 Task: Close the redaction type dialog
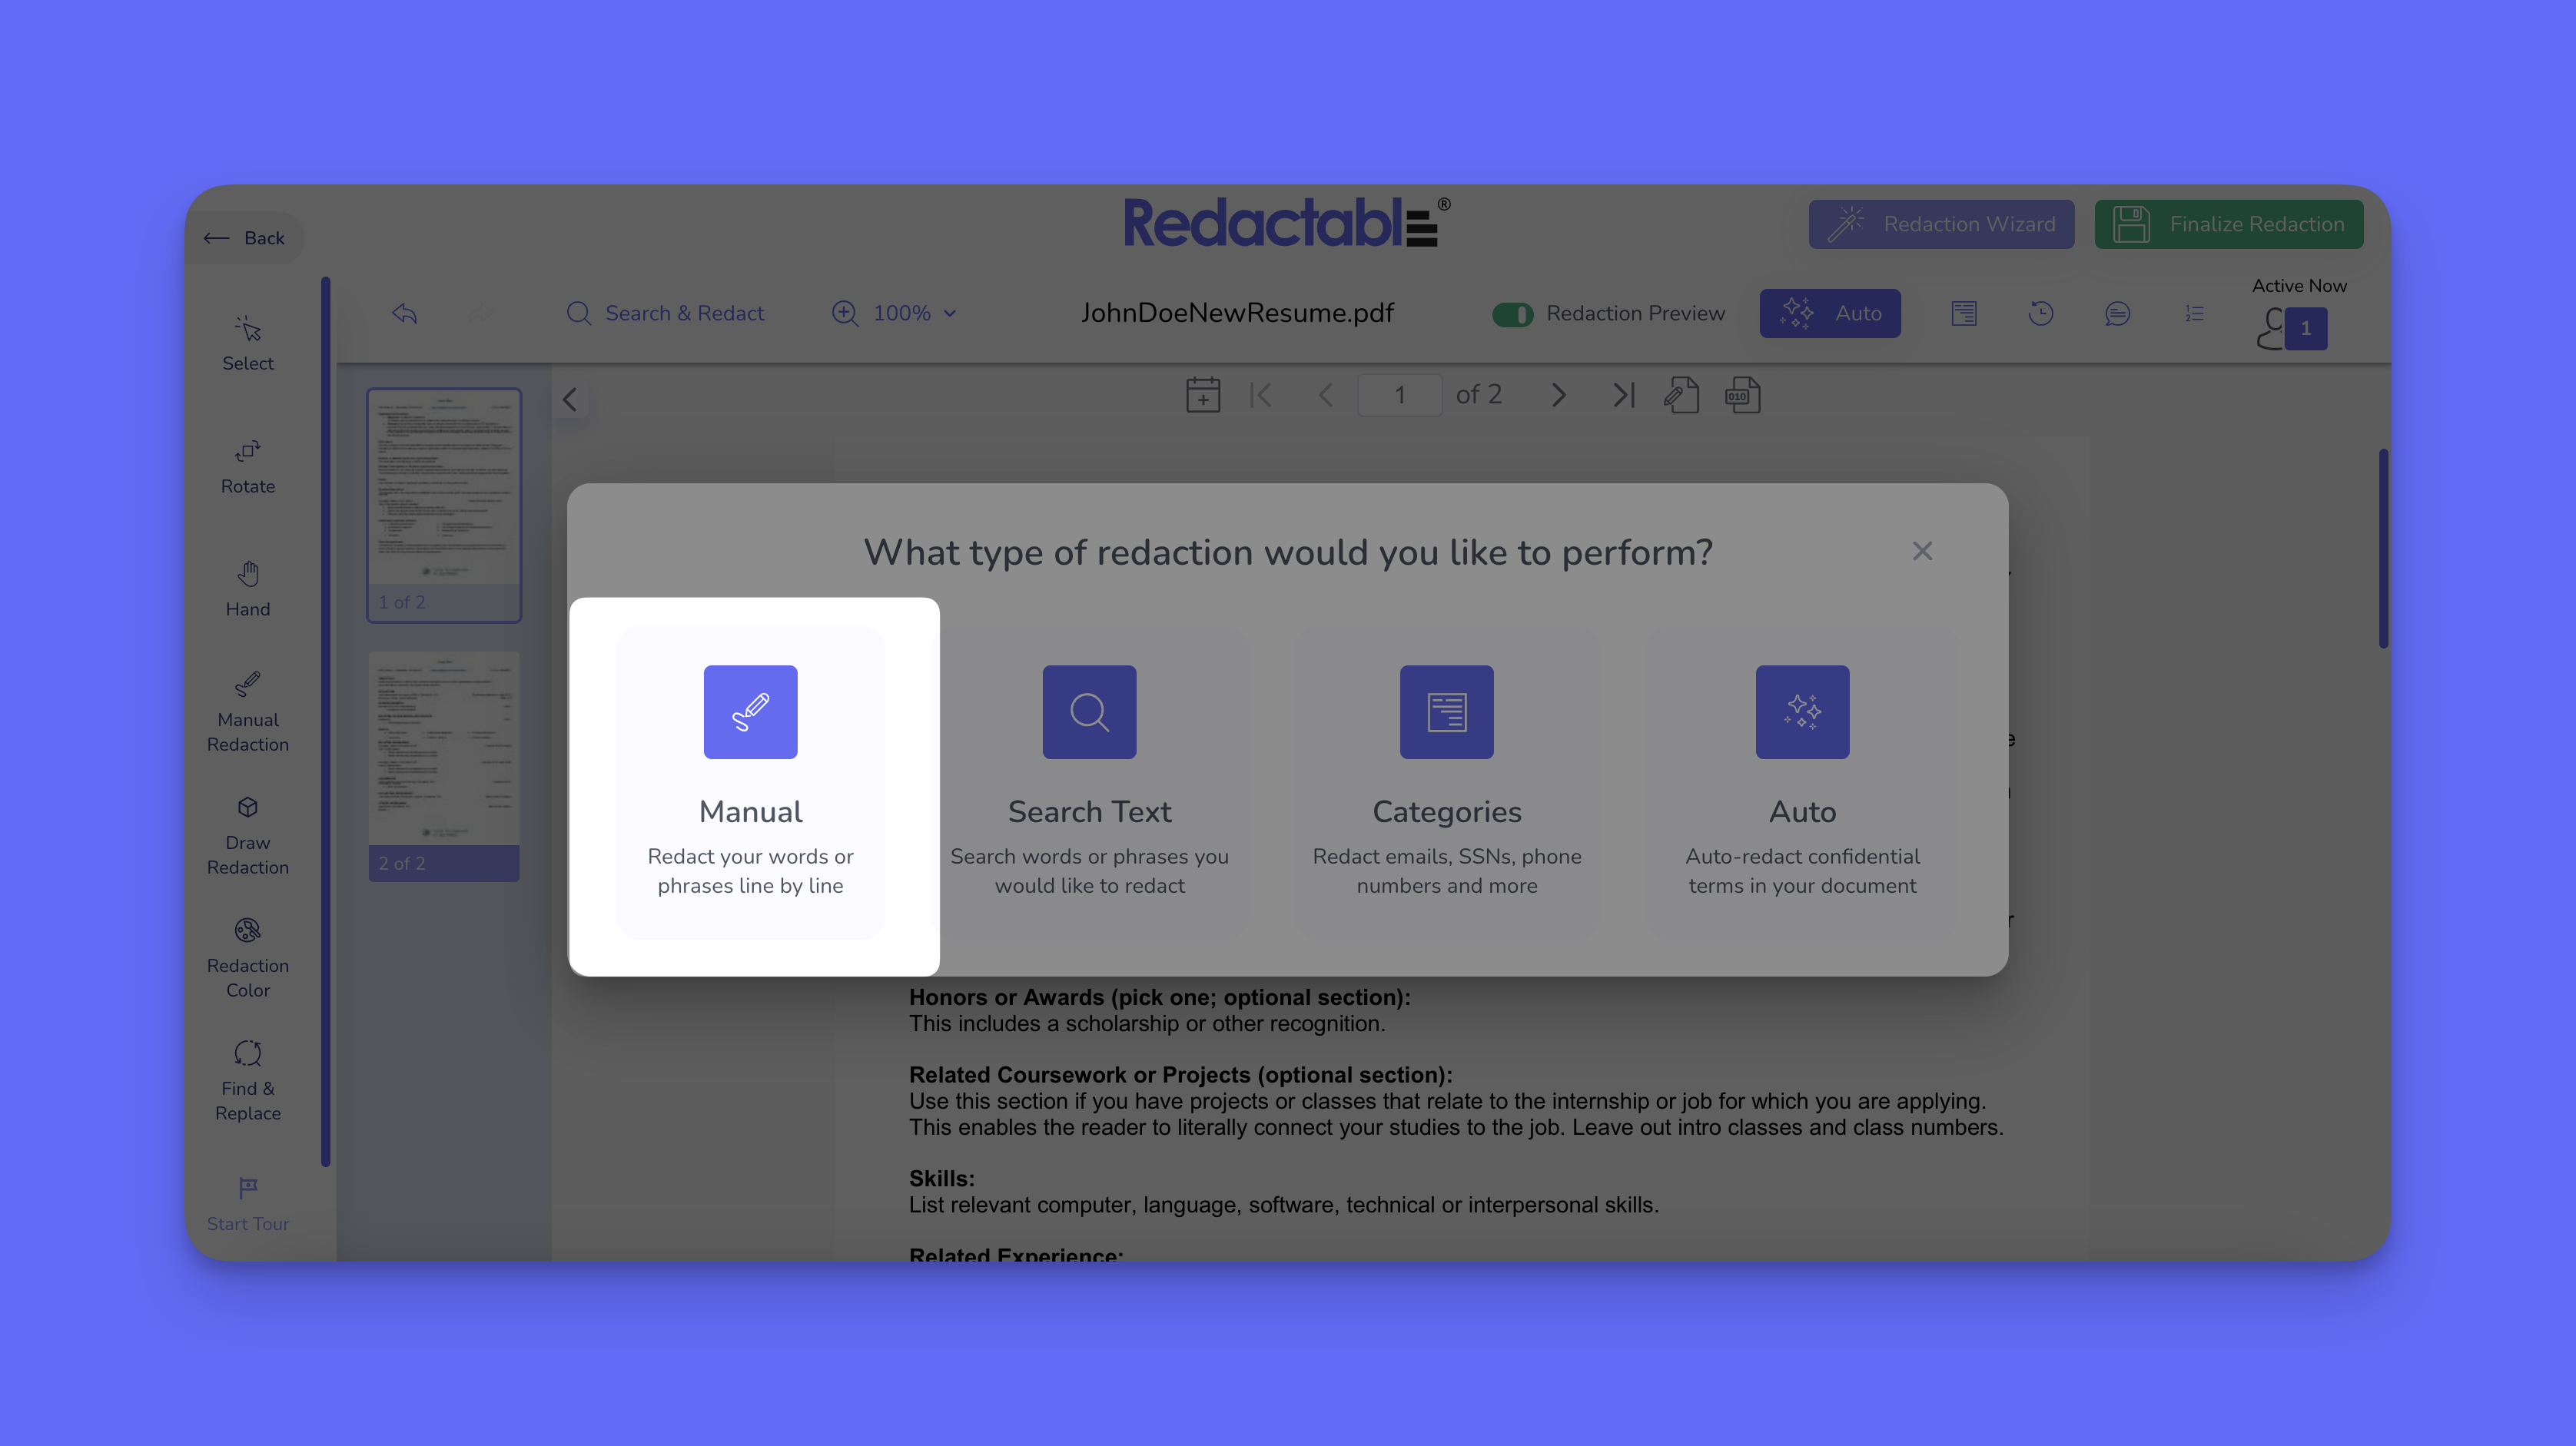pyautogui.click(x=1922, y=551)
